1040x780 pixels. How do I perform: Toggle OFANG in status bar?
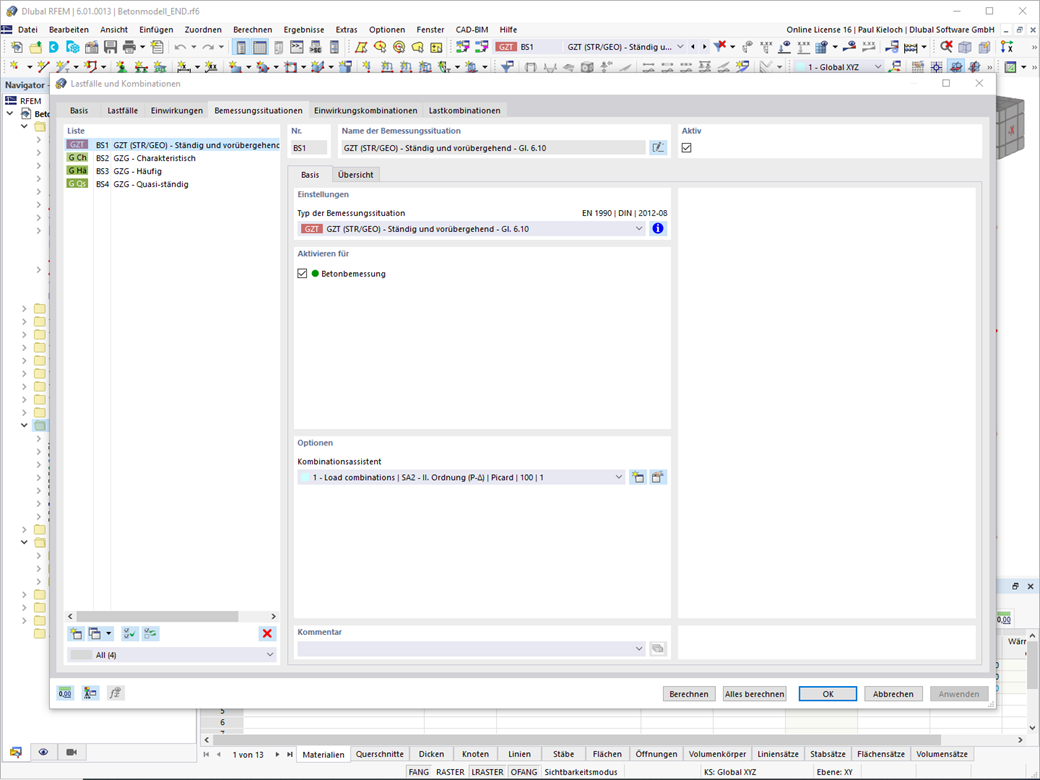524,772
